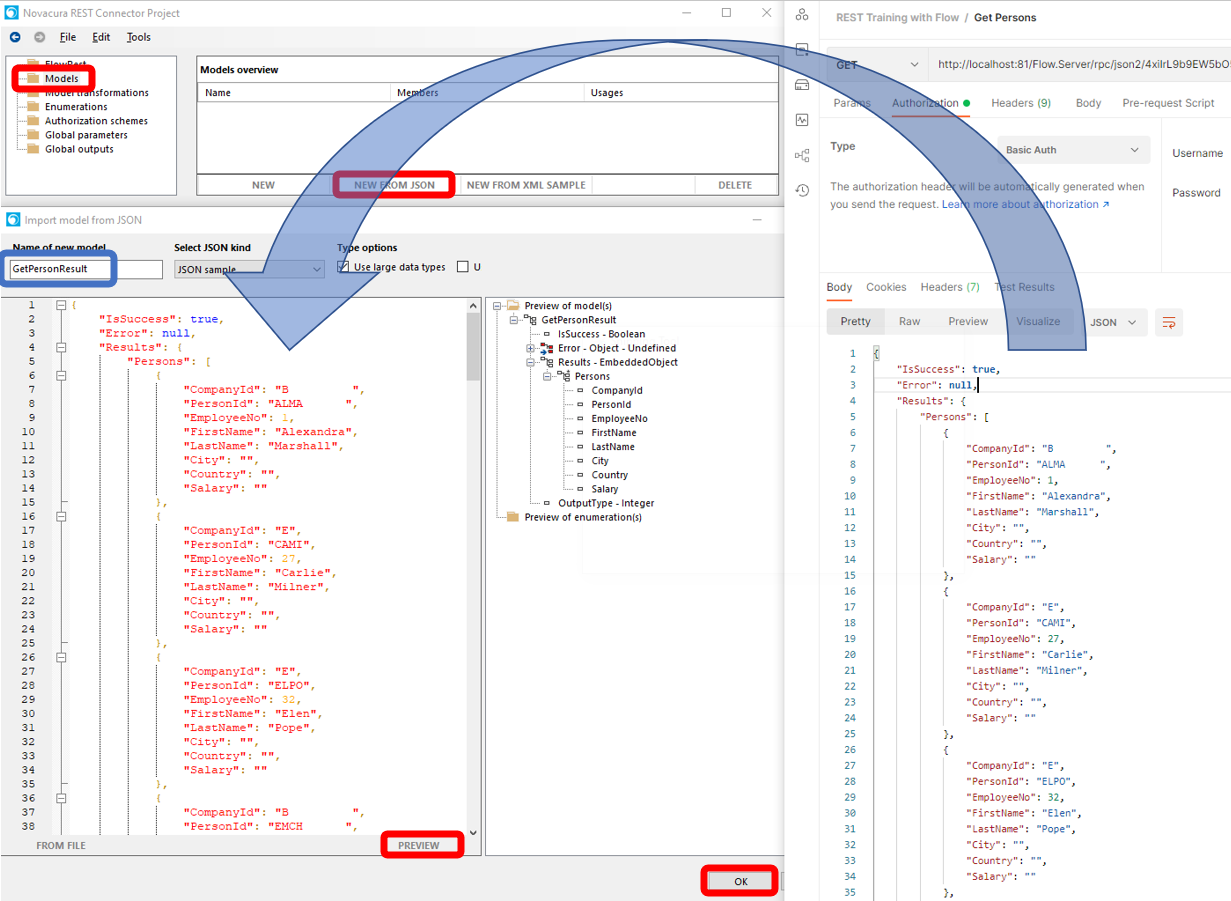This screenshot has width=1231, height=901.
Task: Open Learn more about authorization link
Action: [x=1026, y=204]
